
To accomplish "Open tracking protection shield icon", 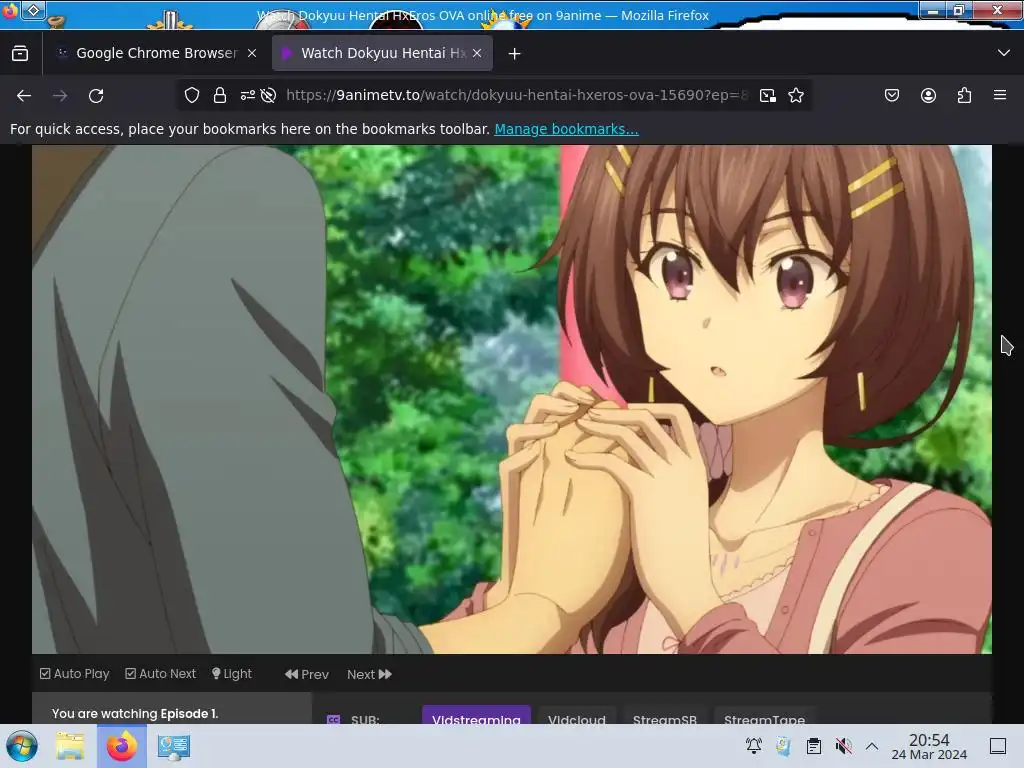I will 191,95.
